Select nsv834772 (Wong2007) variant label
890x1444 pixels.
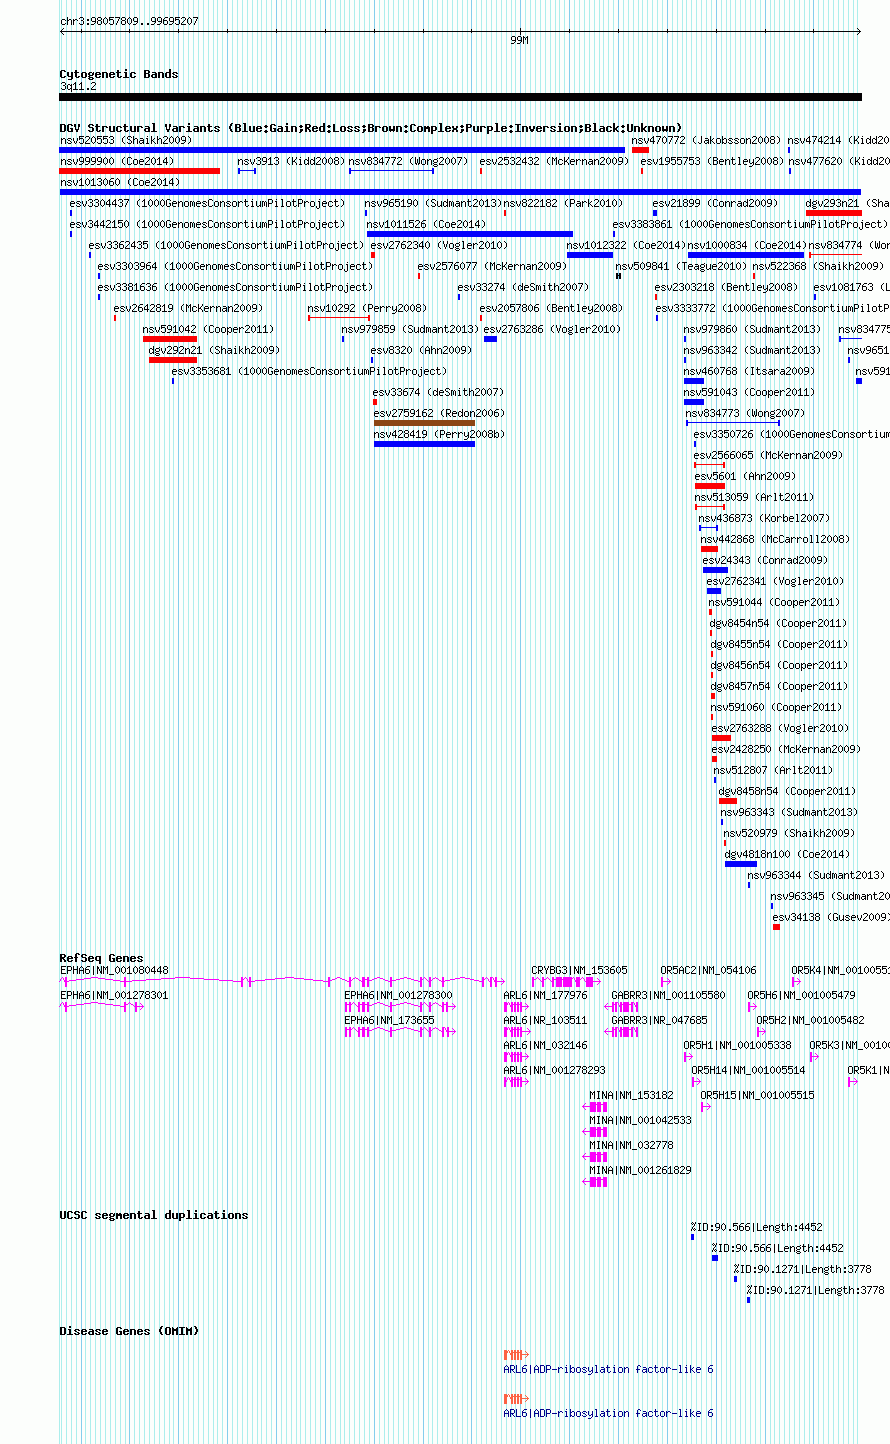[408, 161]
